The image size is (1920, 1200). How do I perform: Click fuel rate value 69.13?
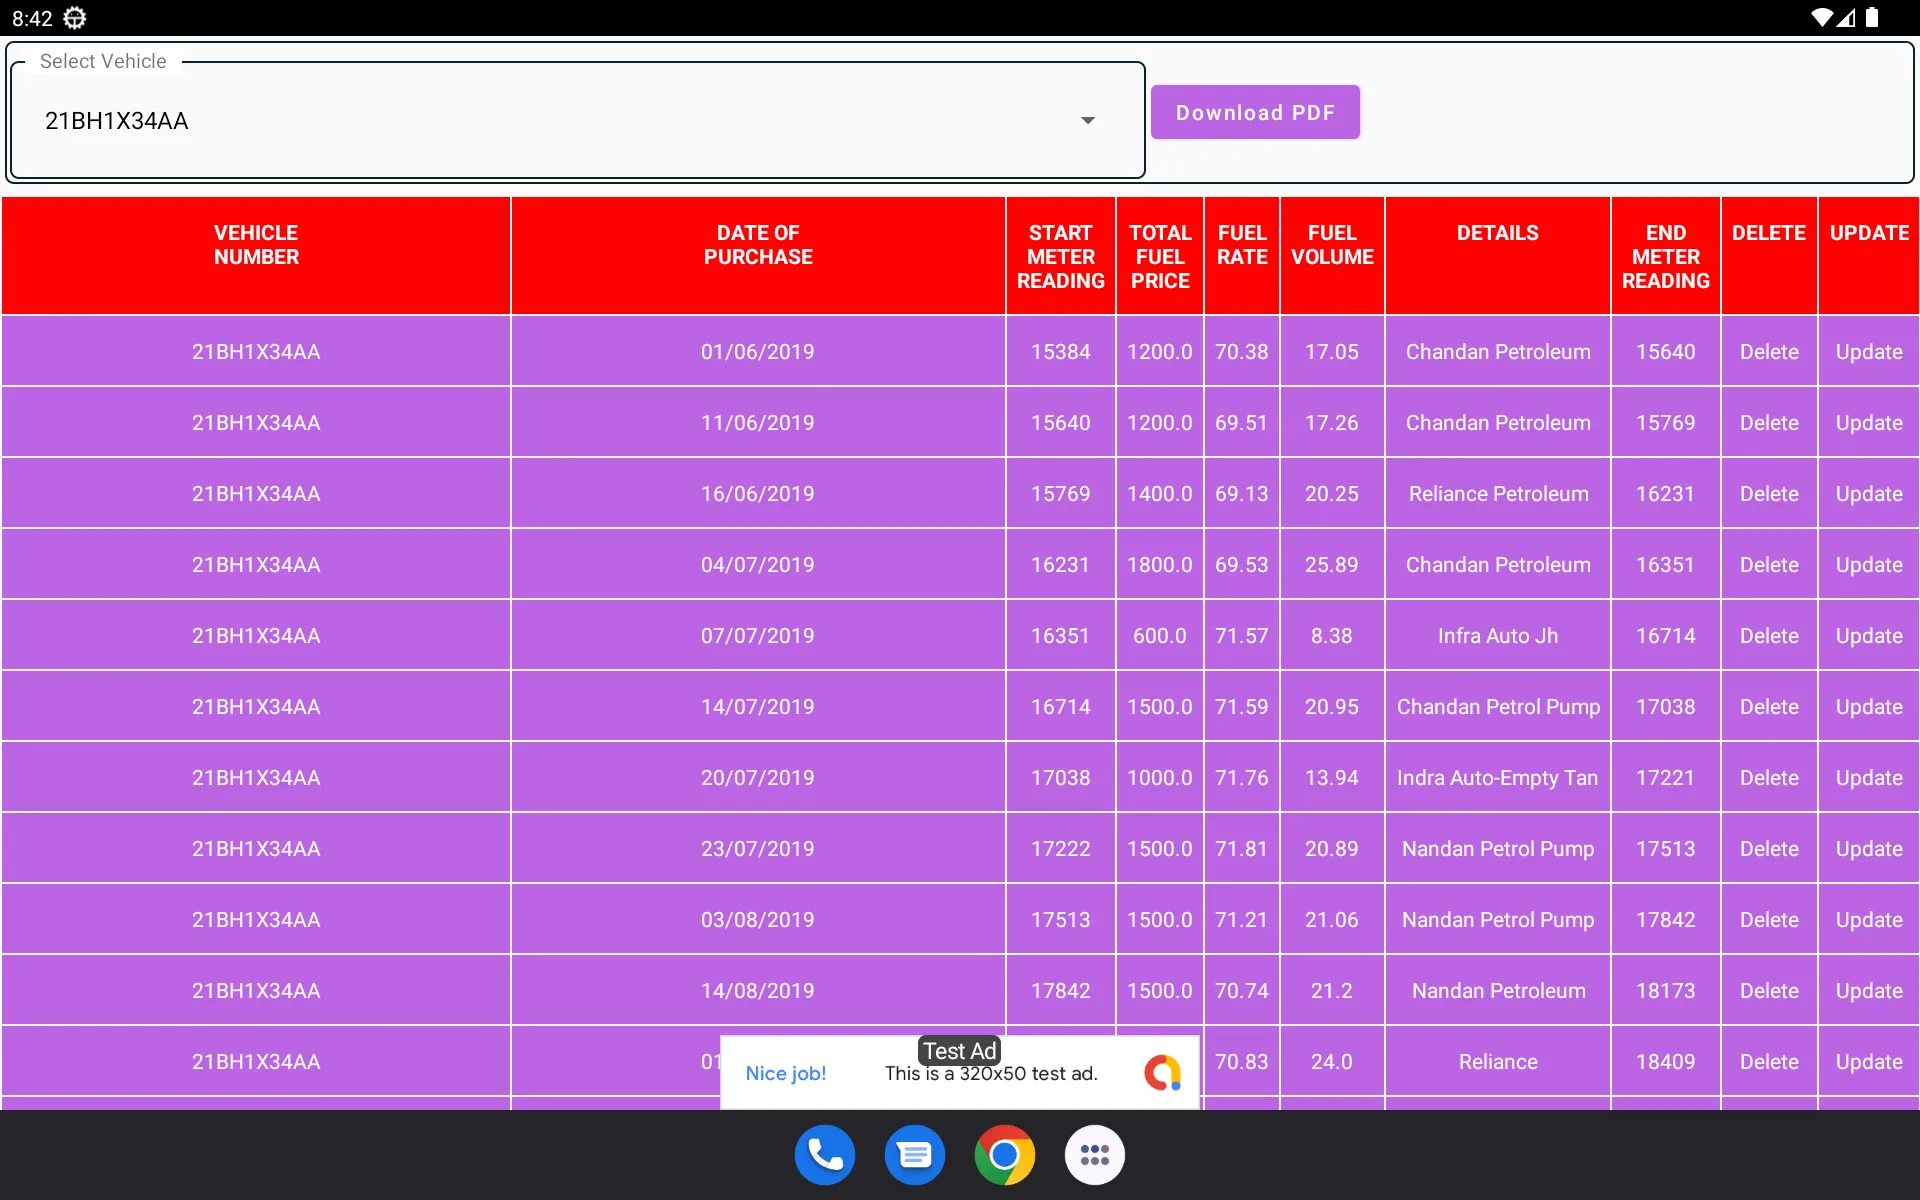[1241, 494]
